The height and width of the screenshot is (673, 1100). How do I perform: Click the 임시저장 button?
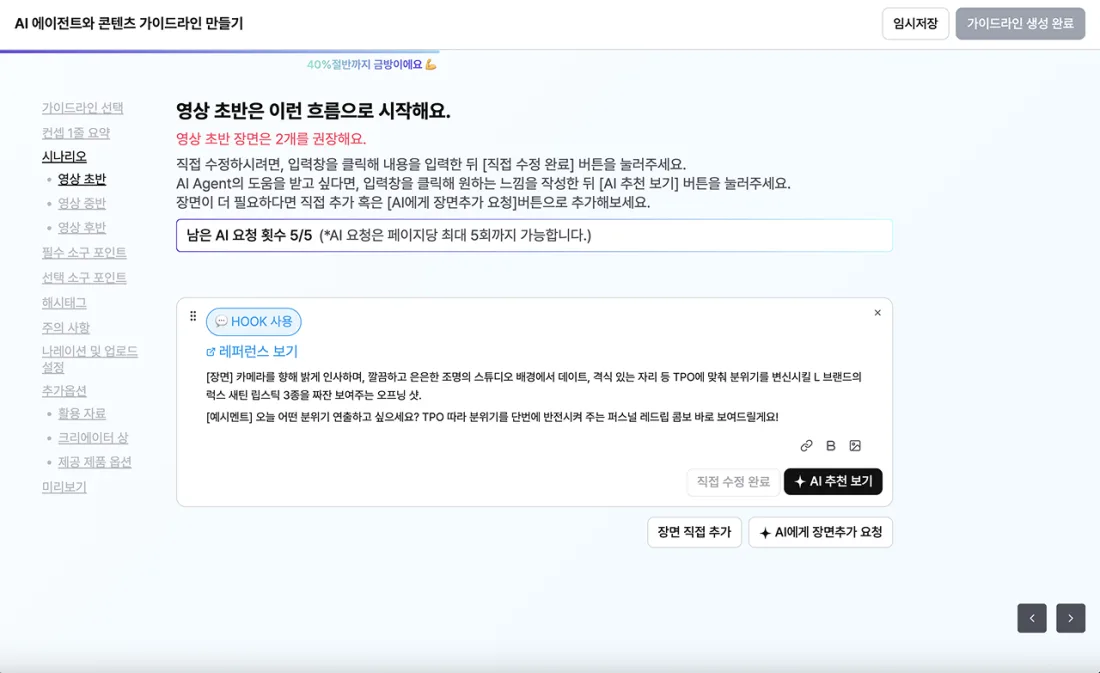pyautogui.click(x=915, y=23)
